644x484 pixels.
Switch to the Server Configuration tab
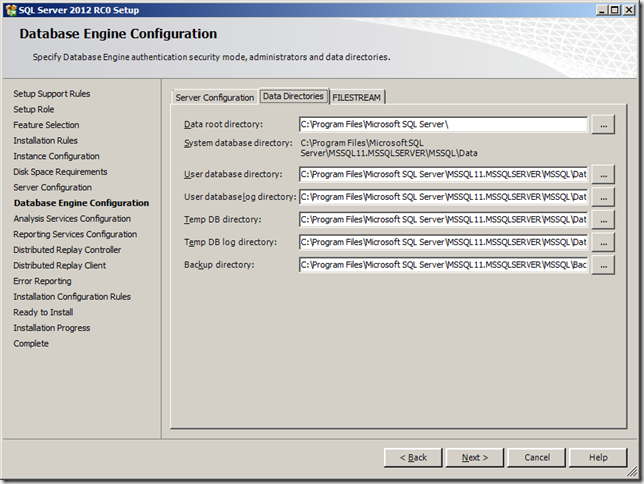click(214, 97)
